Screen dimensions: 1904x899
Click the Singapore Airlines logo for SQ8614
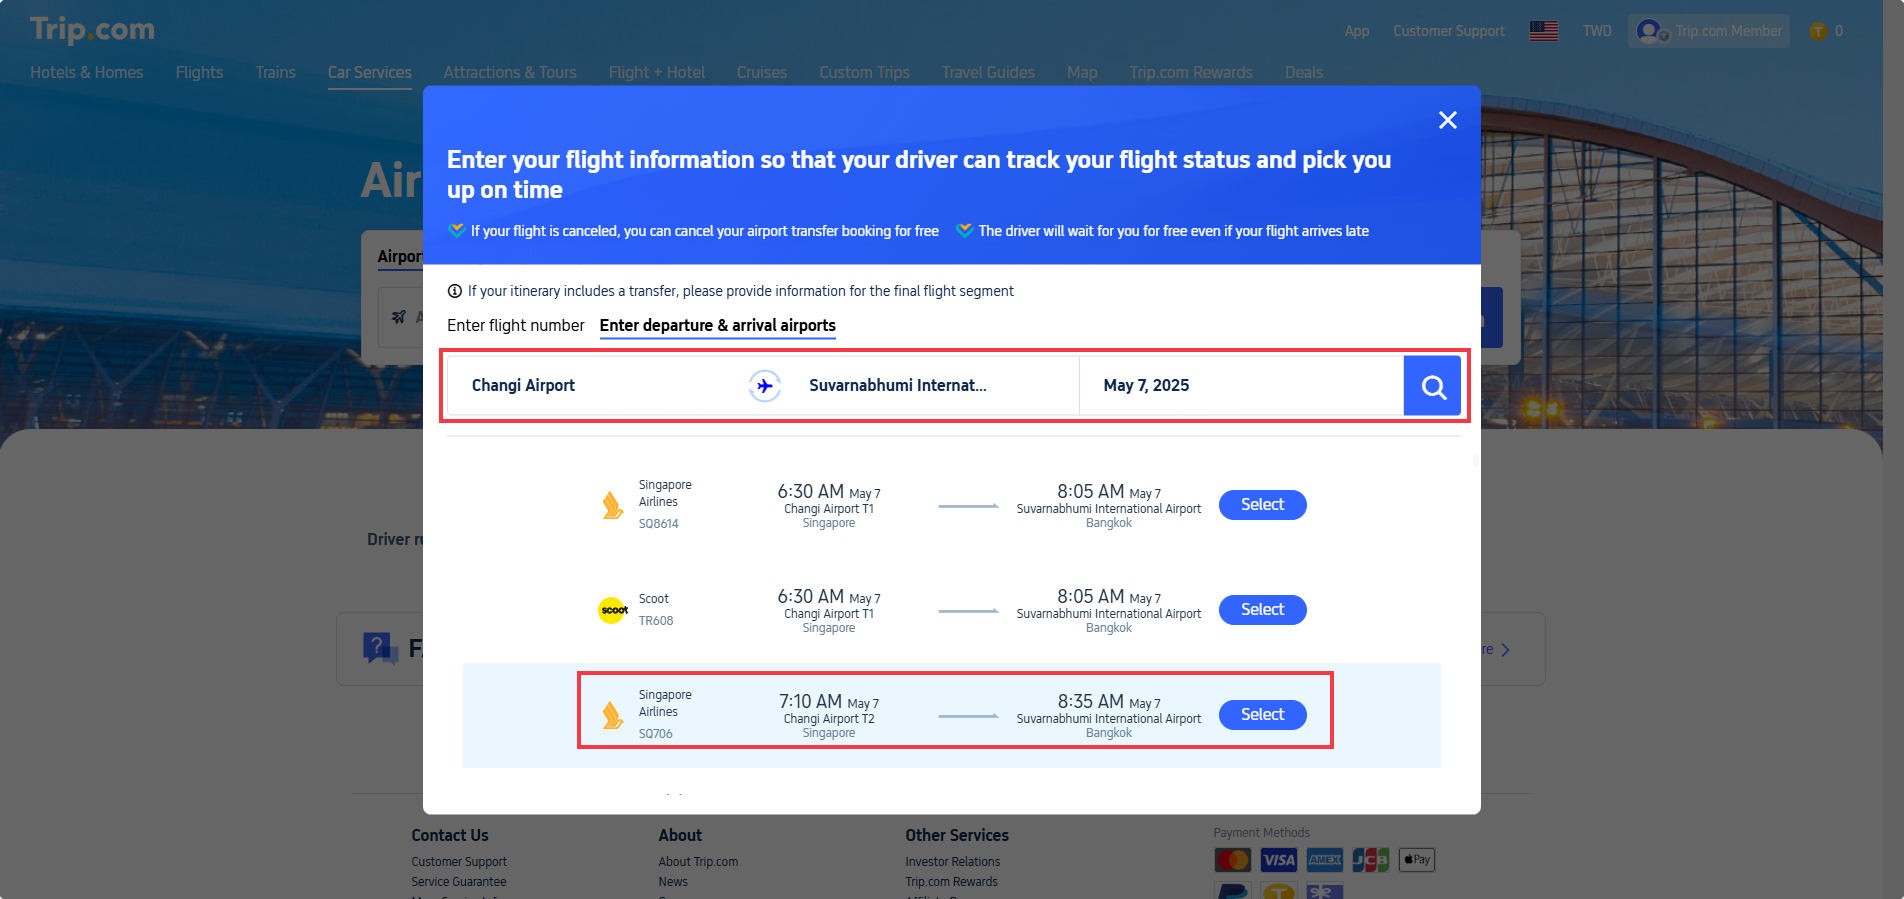point(612,504)
